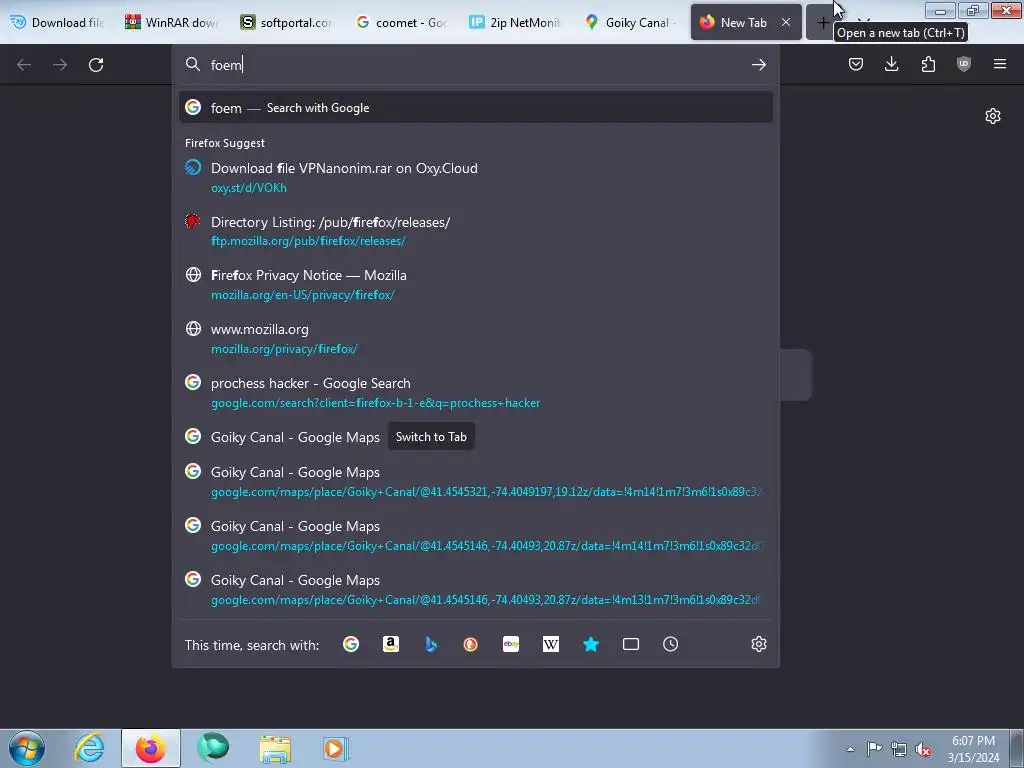The image size is (1024, 768).
Task: Open the Downloads panel
Action: click(x=891, y=64)
